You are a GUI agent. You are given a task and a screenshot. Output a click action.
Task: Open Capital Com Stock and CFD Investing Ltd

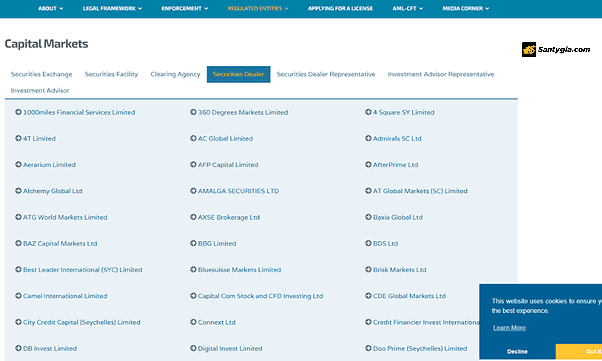(260, 296)
